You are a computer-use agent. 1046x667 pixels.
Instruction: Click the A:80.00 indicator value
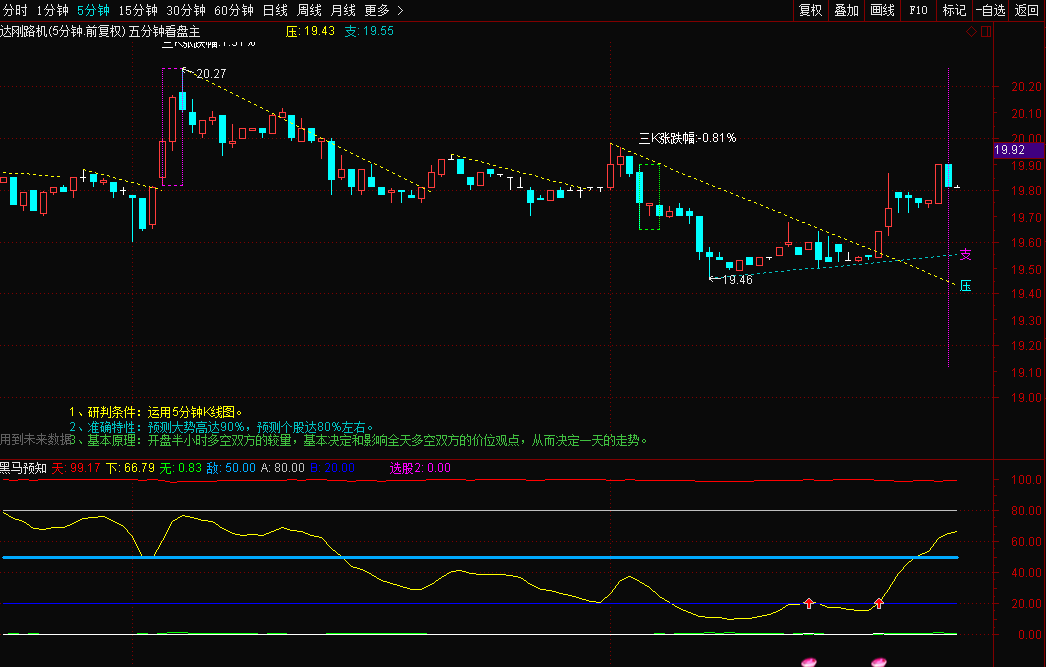coord(282,468)
